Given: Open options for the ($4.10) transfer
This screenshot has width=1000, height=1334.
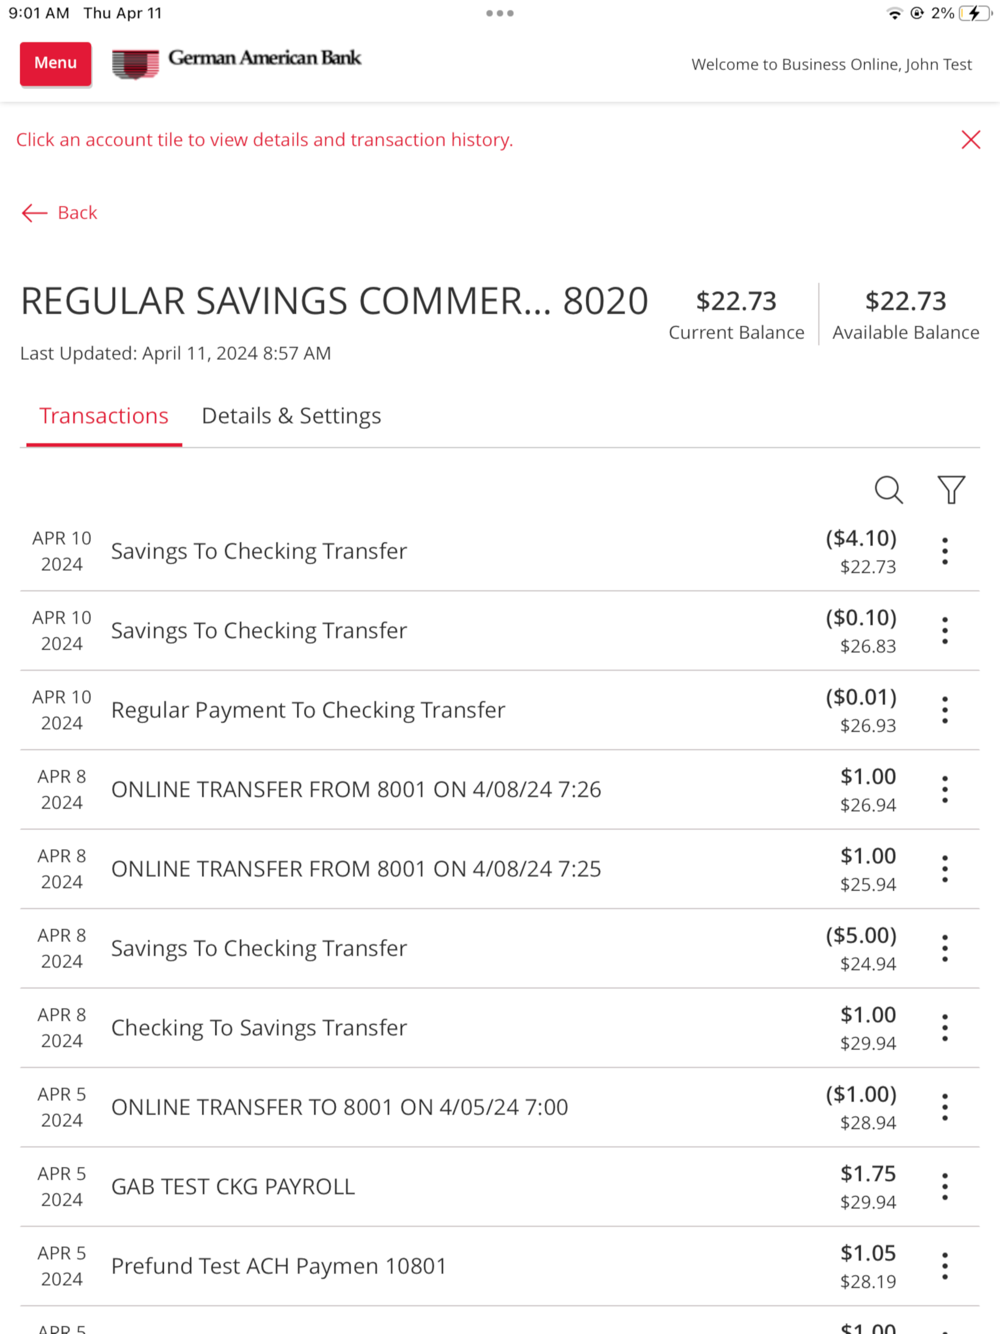Looking at the screenshot, I should [x=945, y=551].
